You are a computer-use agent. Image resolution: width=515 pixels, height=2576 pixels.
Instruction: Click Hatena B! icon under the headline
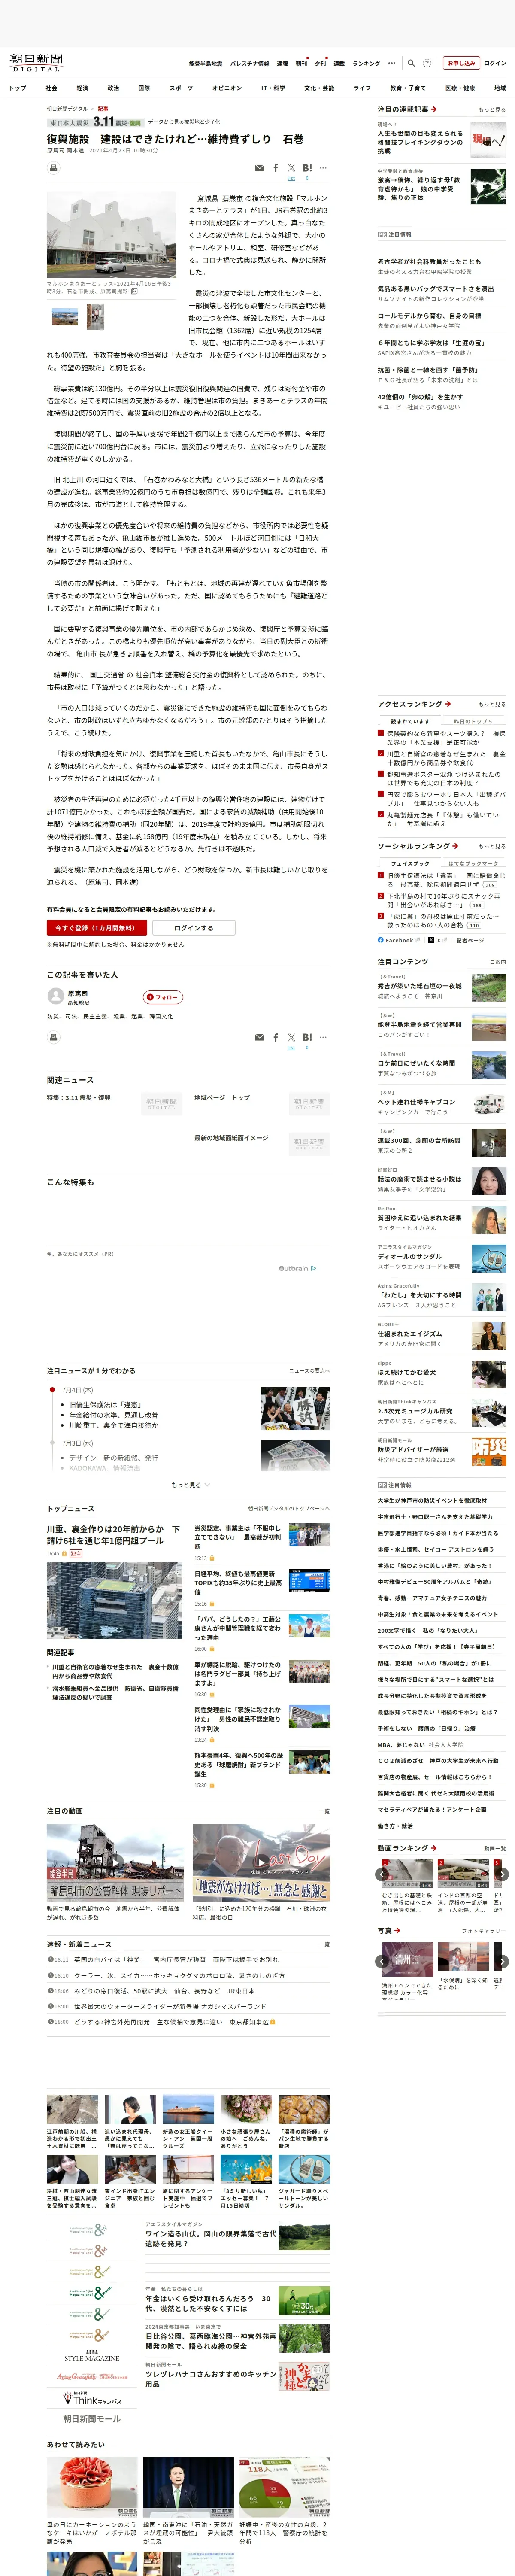(307, 168)
